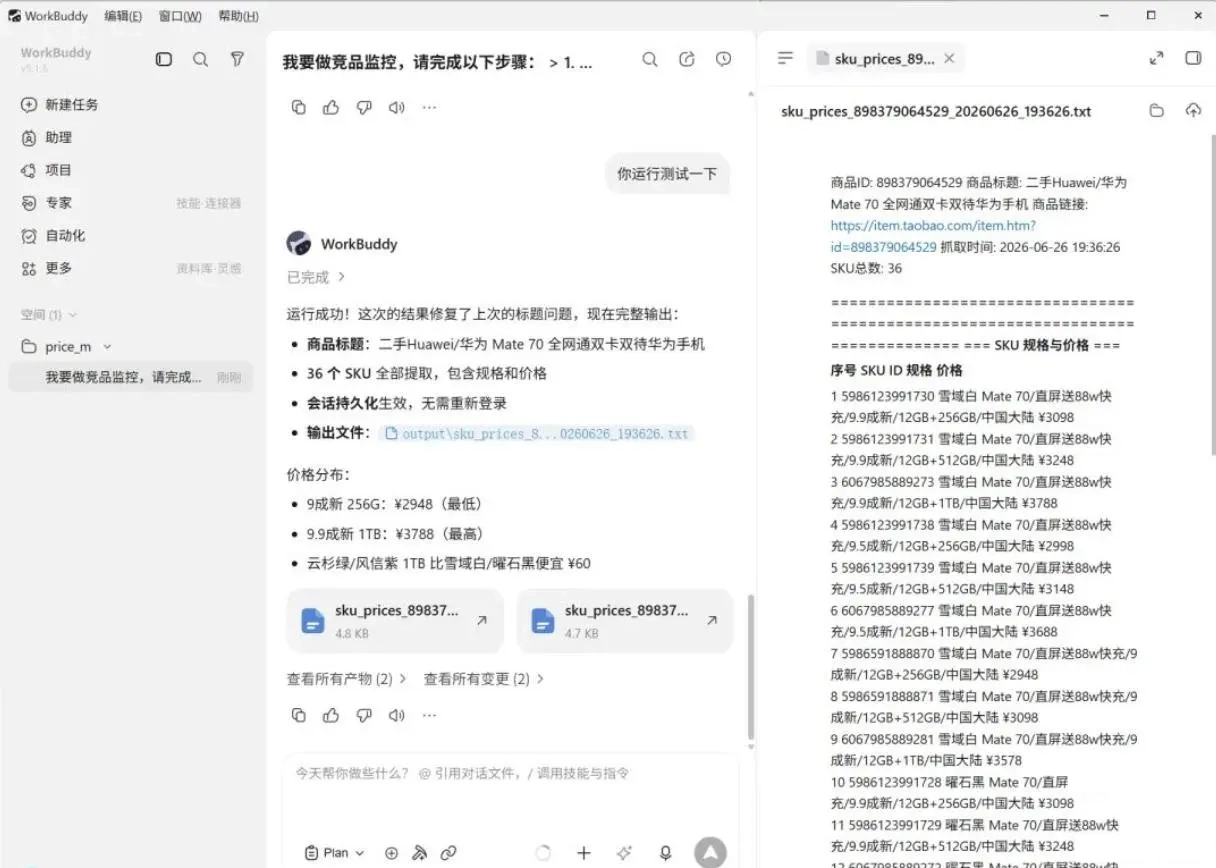Start voice input with microphone icon
This screenshot has width=1216, height=868.
(665, 853)
